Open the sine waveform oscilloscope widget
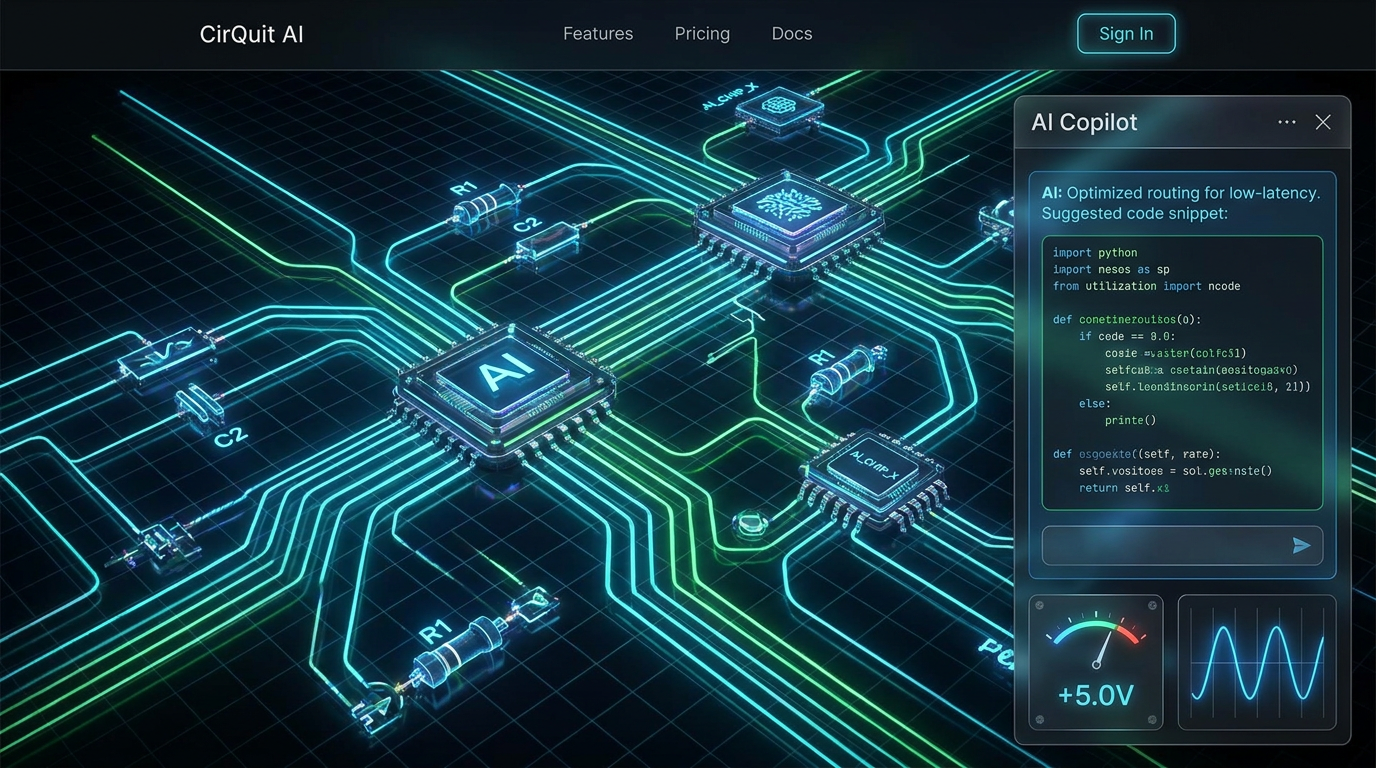 (x=1257, y=662)
